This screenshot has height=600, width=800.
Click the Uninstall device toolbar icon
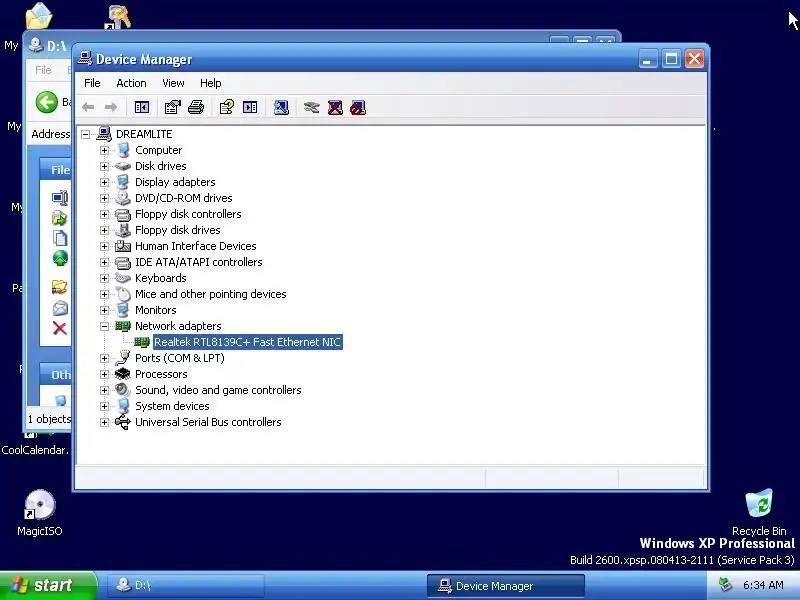tap(335, 107)
